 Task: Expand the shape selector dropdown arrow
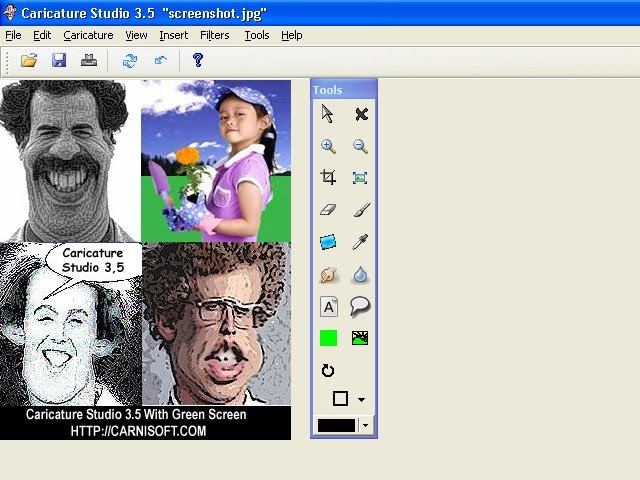(x=361, y=400)
